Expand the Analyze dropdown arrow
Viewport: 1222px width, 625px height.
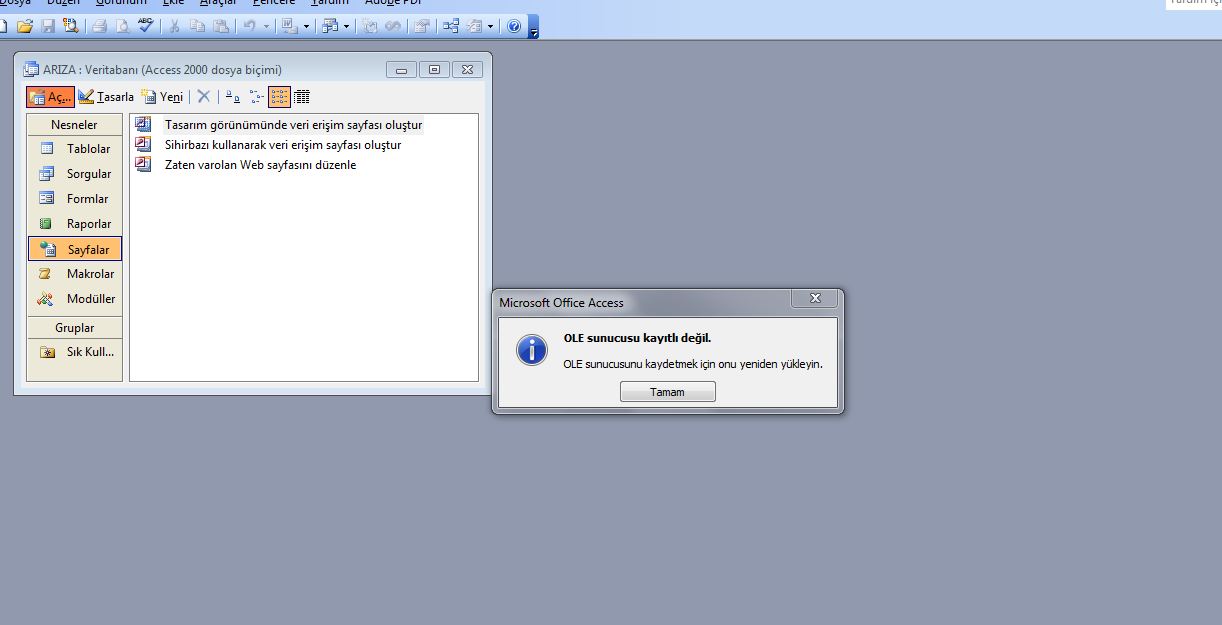pyautogui.click(x=346, y=26)
